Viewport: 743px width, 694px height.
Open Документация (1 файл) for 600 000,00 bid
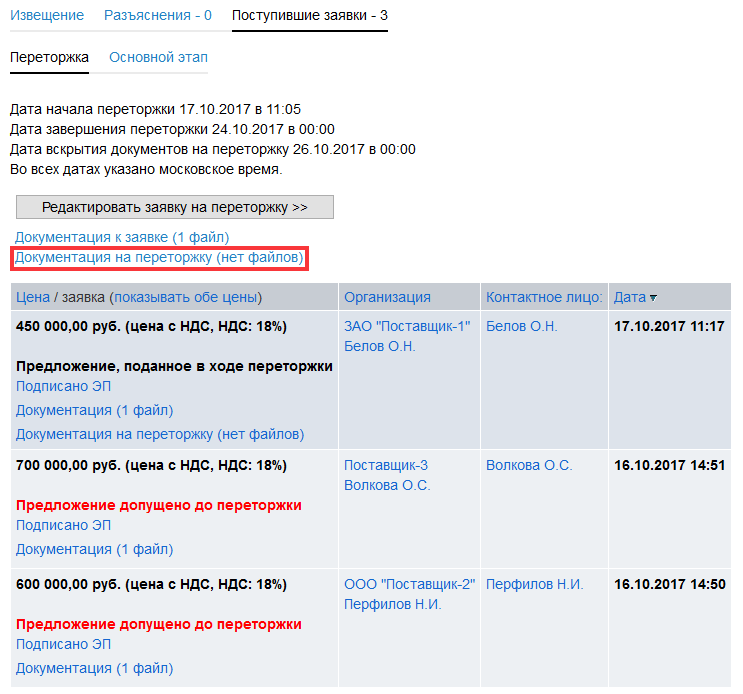click(94, 668)
